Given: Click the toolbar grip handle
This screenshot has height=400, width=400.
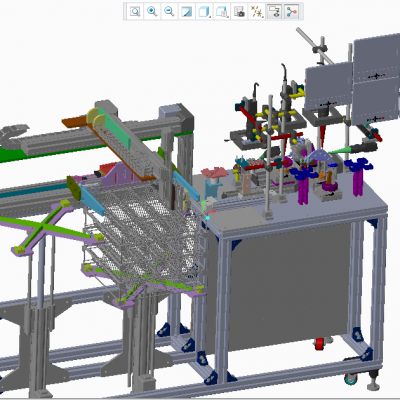Looking at the screenshot, I should click(x=125, y=12).
